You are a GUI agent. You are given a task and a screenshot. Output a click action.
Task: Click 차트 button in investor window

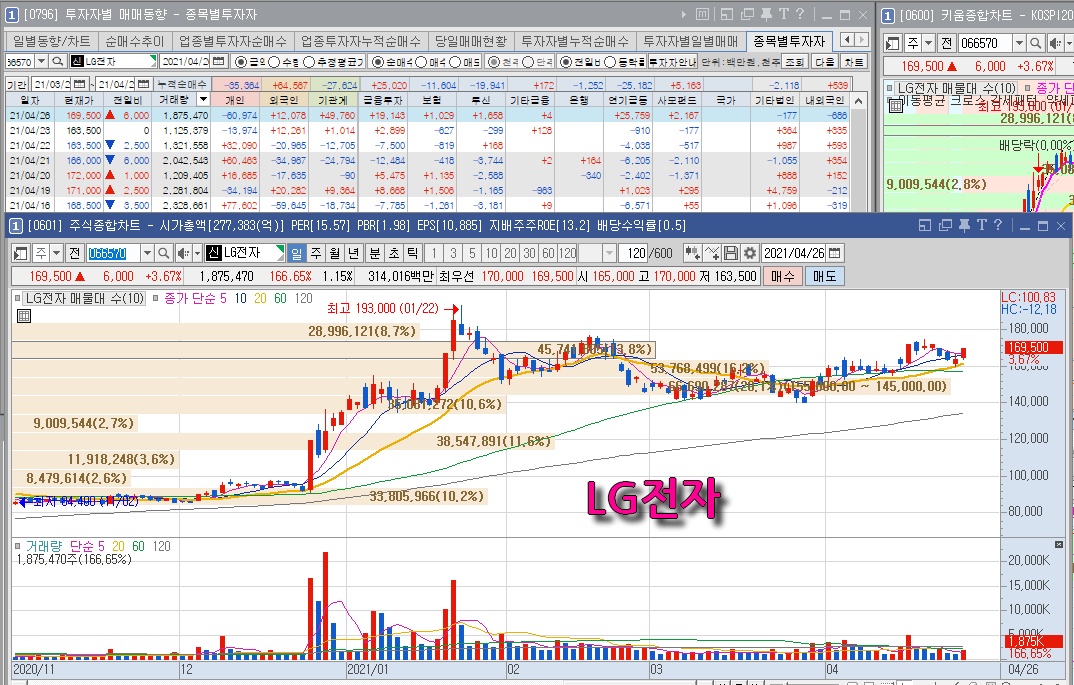click(x=853, y=62)
